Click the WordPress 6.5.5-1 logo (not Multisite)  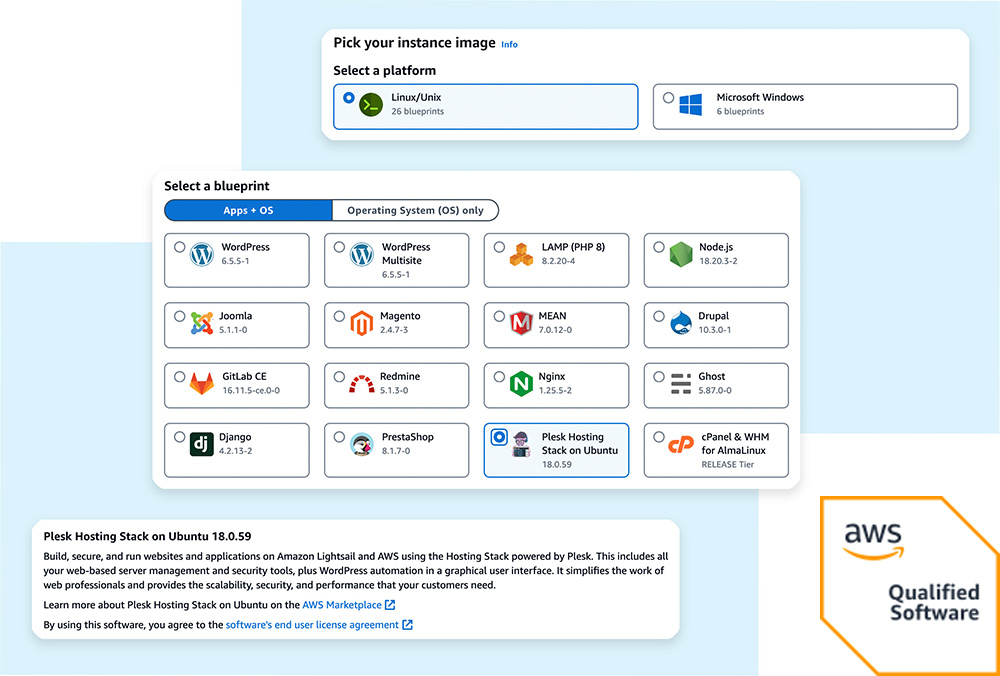(202, 254)
